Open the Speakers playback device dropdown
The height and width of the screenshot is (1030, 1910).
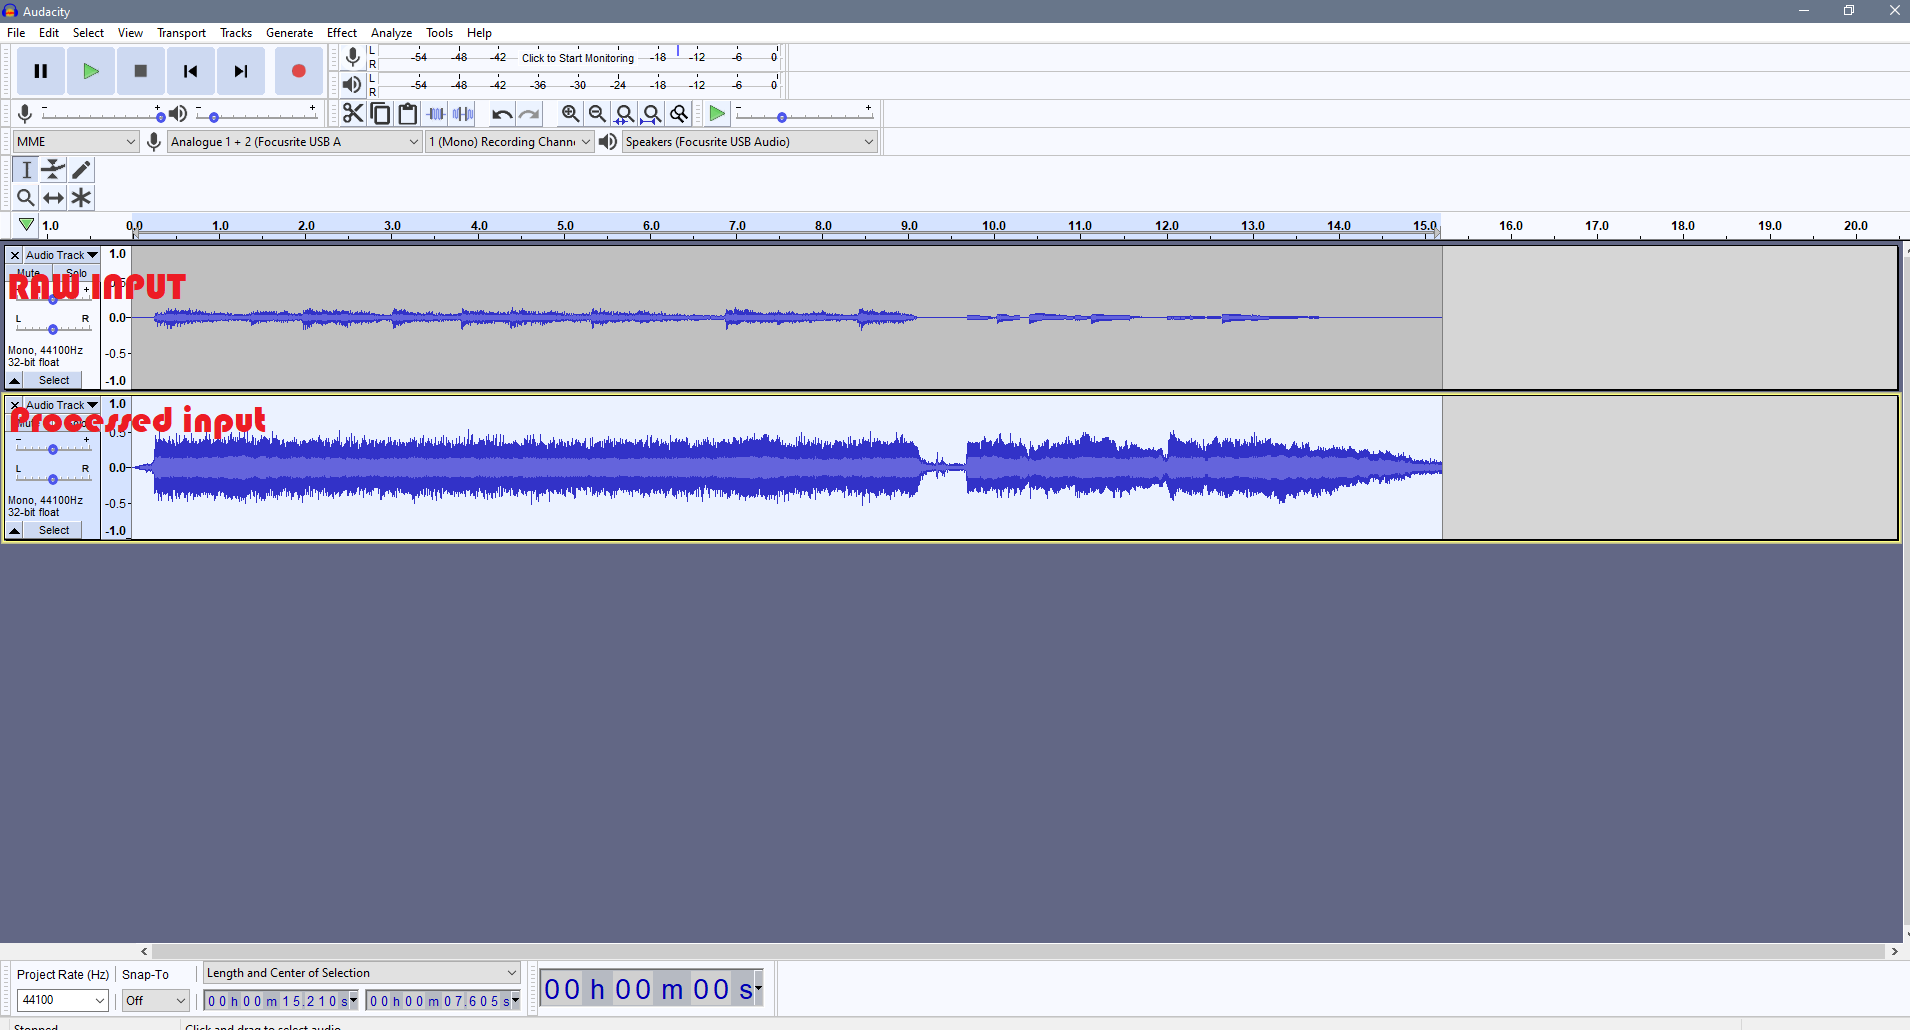[750, 142]
